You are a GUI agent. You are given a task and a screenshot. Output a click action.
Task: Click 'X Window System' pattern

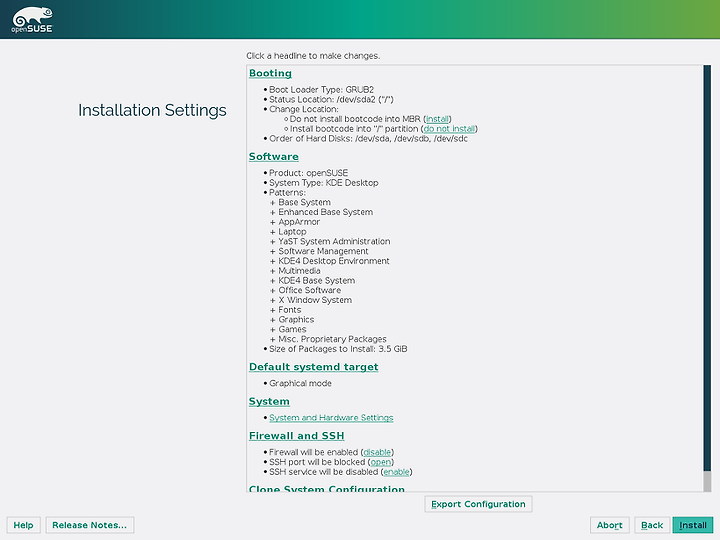pos(315,300)
